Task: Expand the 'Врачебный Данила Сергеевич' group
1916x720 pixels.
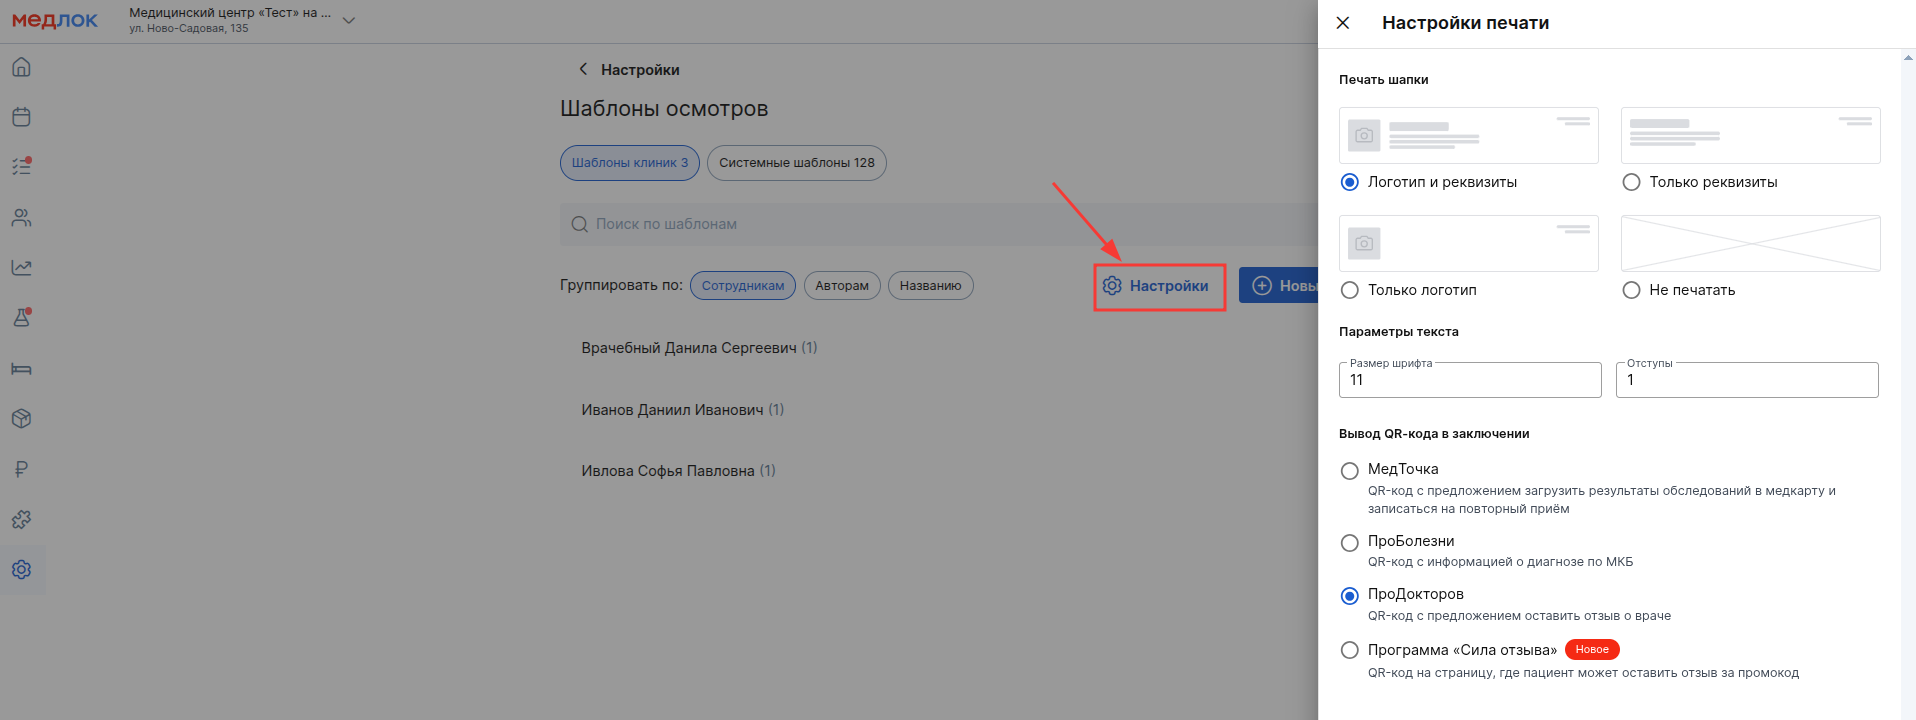Action: click(689, 348)
